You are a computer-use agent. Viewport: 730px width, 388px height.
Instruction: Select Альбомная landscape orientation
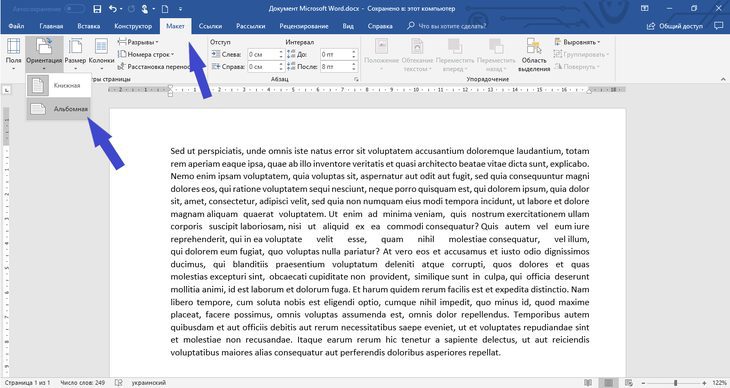58,109
